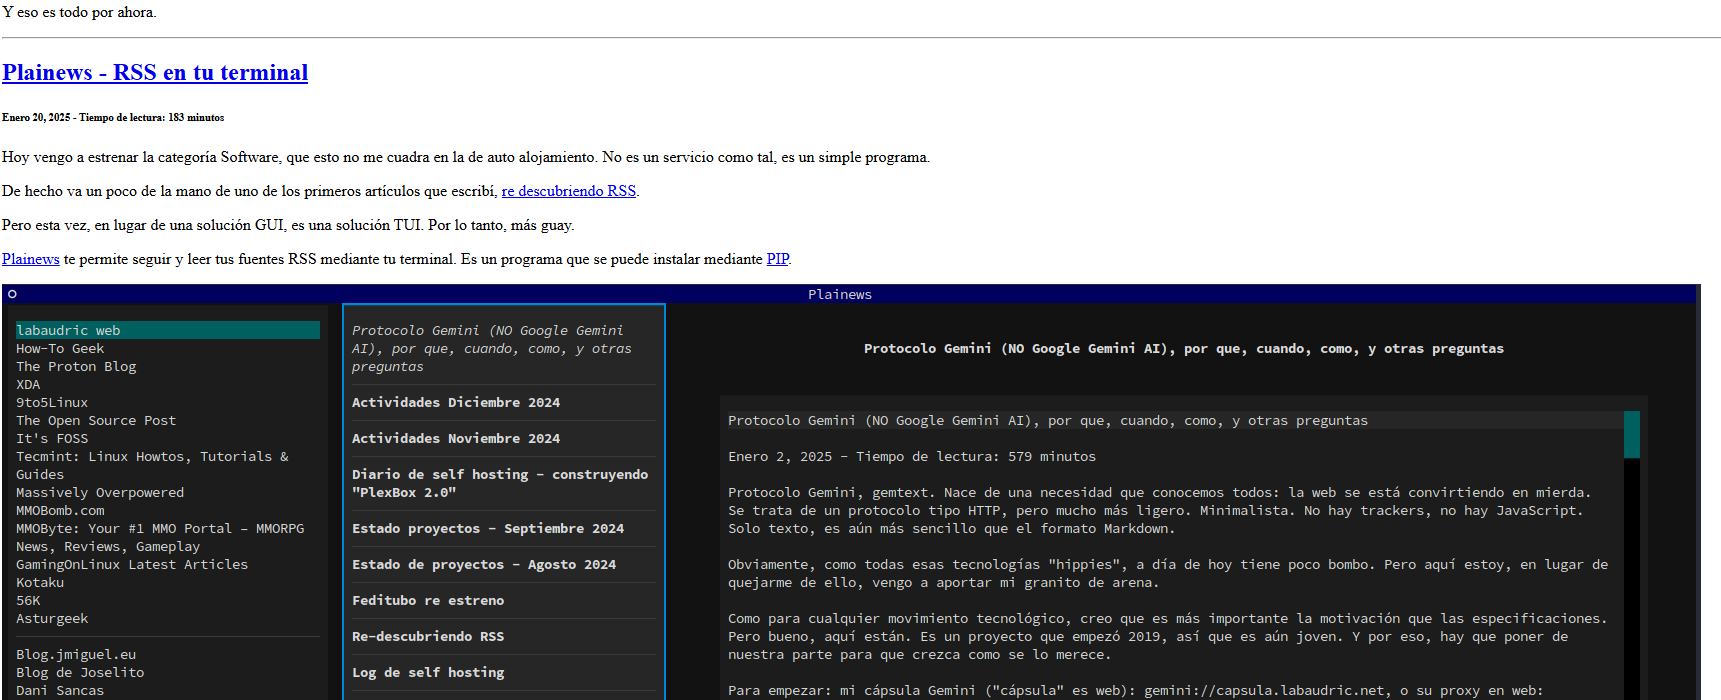Select the Massively Overpowered feed
Viewport: 1721px width, 700px height.
[x=100, y=493]
